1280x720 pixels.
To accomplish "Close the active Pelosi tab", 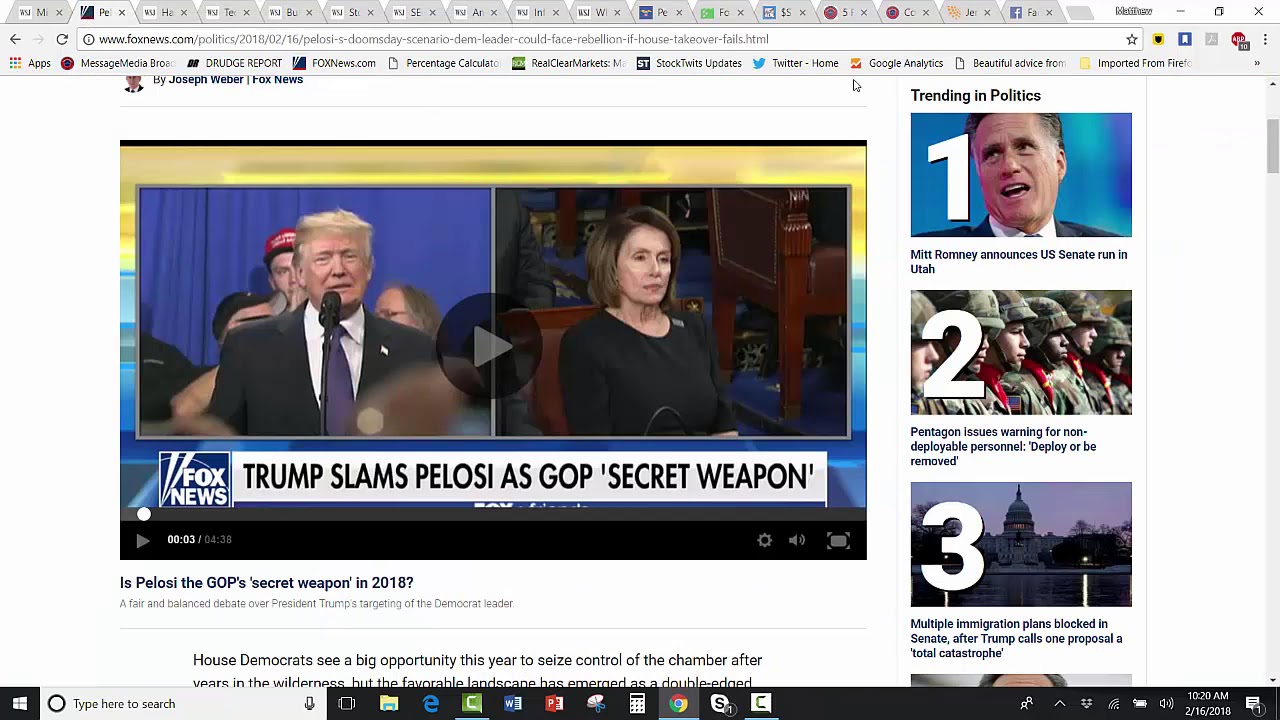I will 121,13.
